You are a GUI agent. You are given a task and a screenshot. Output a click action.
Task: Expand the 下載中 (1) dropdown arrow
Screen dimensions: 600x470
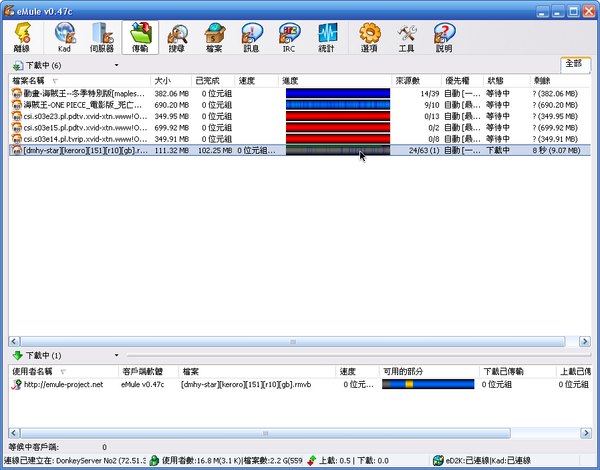(116, 355)
